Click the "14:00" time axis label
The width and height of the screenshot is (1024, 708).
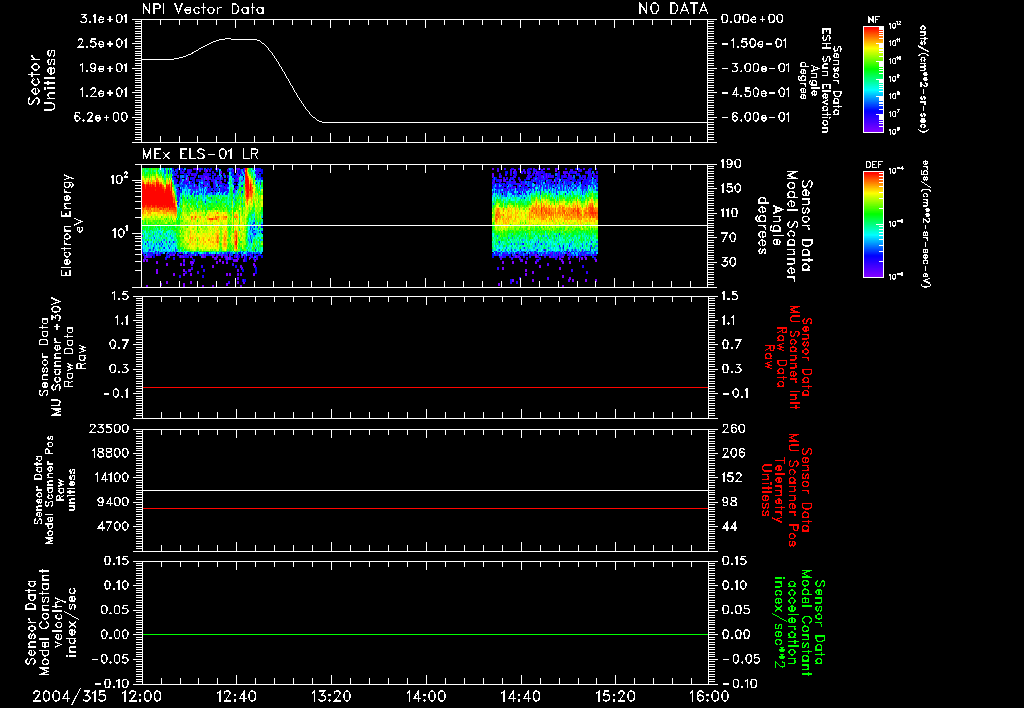426,697
